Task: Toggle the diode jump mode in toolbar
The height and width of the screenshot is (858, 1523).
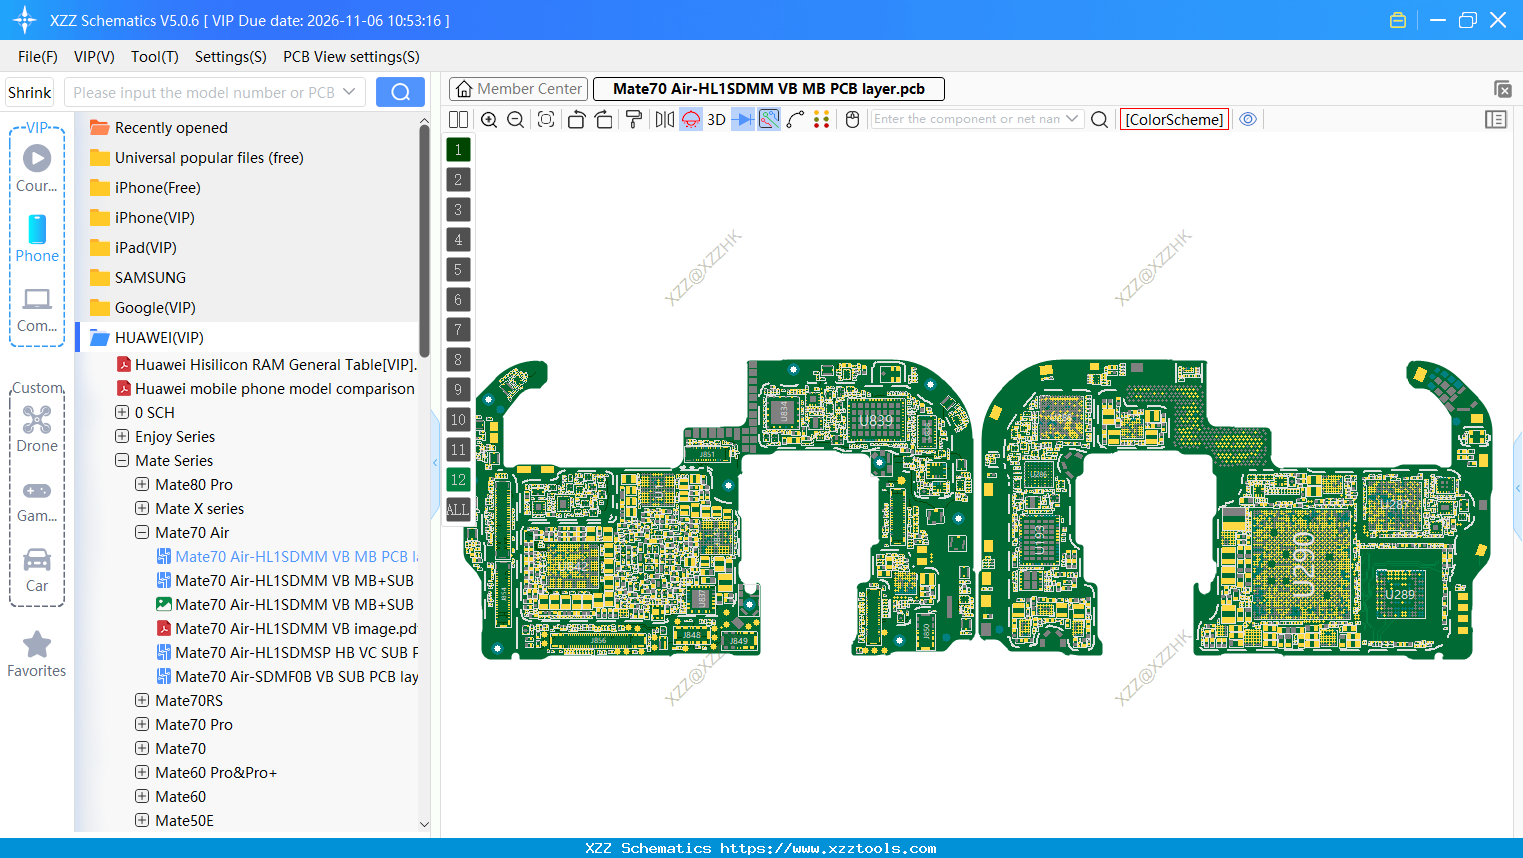Action: click(x=744, y=119)
